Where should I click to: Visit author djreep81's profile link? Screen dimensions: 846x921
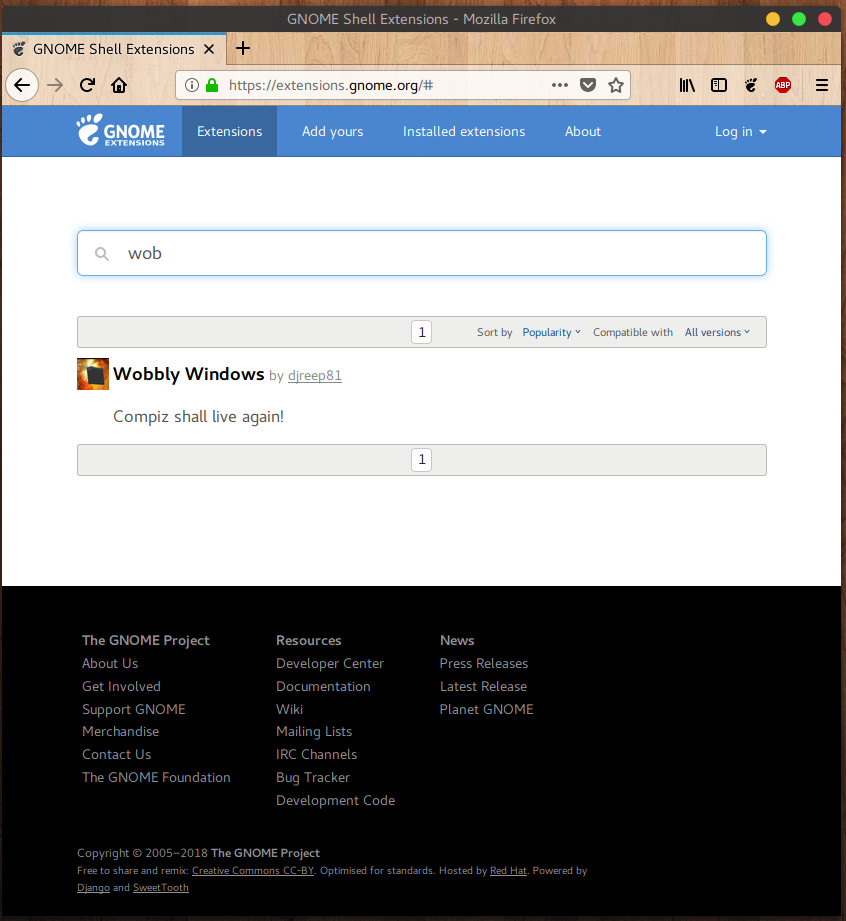(315, 376)
